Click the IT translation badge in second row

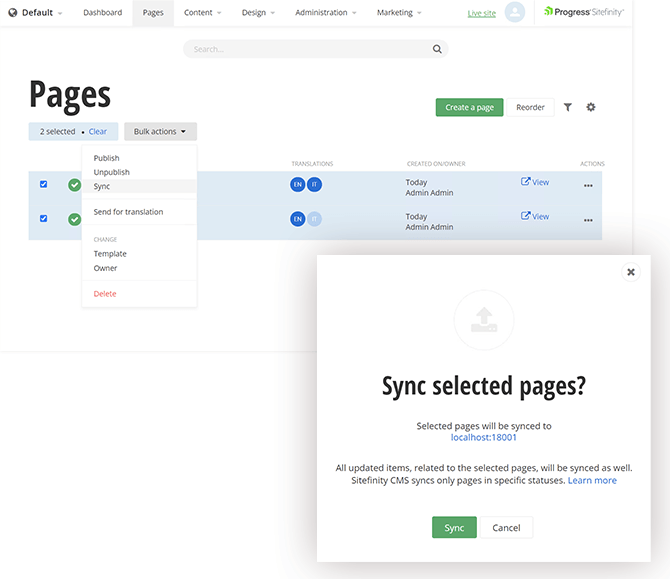(315, 219)
